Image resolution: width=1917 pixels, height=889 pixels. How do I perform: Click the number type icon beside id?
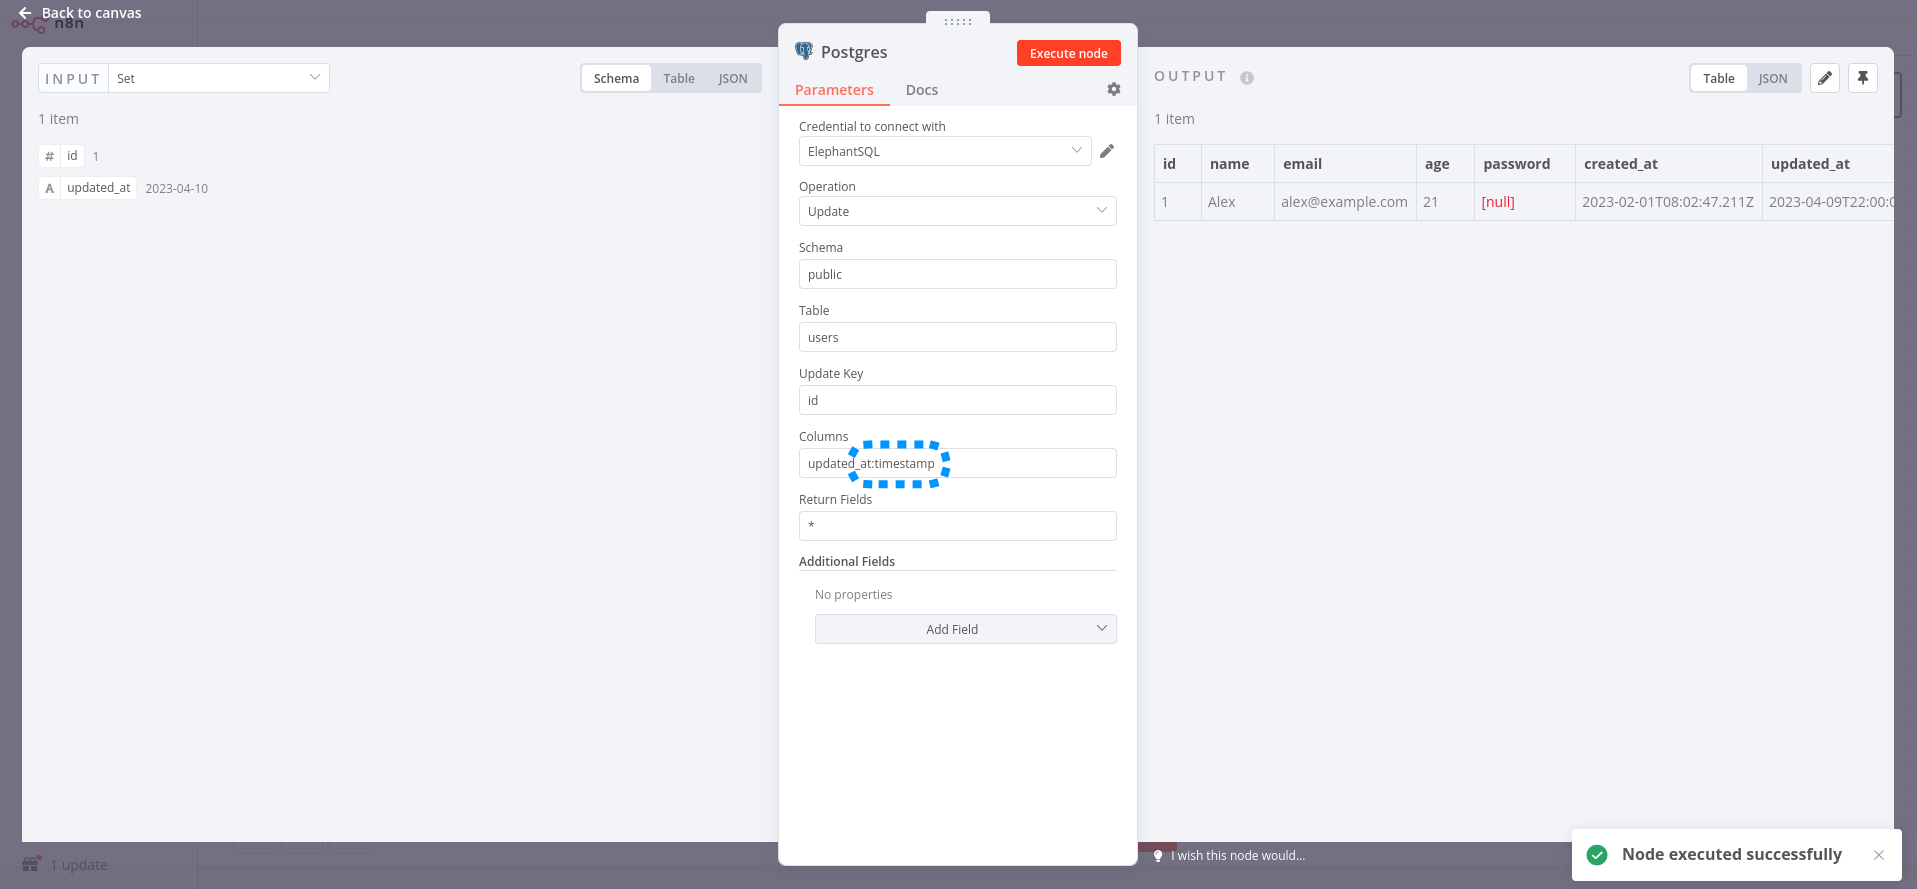point(49,156)
